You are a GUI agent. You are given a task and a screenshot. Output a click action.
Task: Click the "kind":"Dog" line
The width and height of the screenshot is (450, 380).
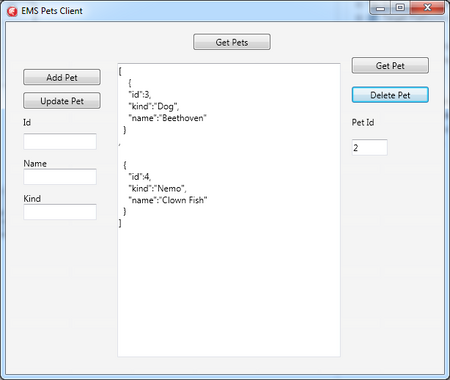click(154, 106)
